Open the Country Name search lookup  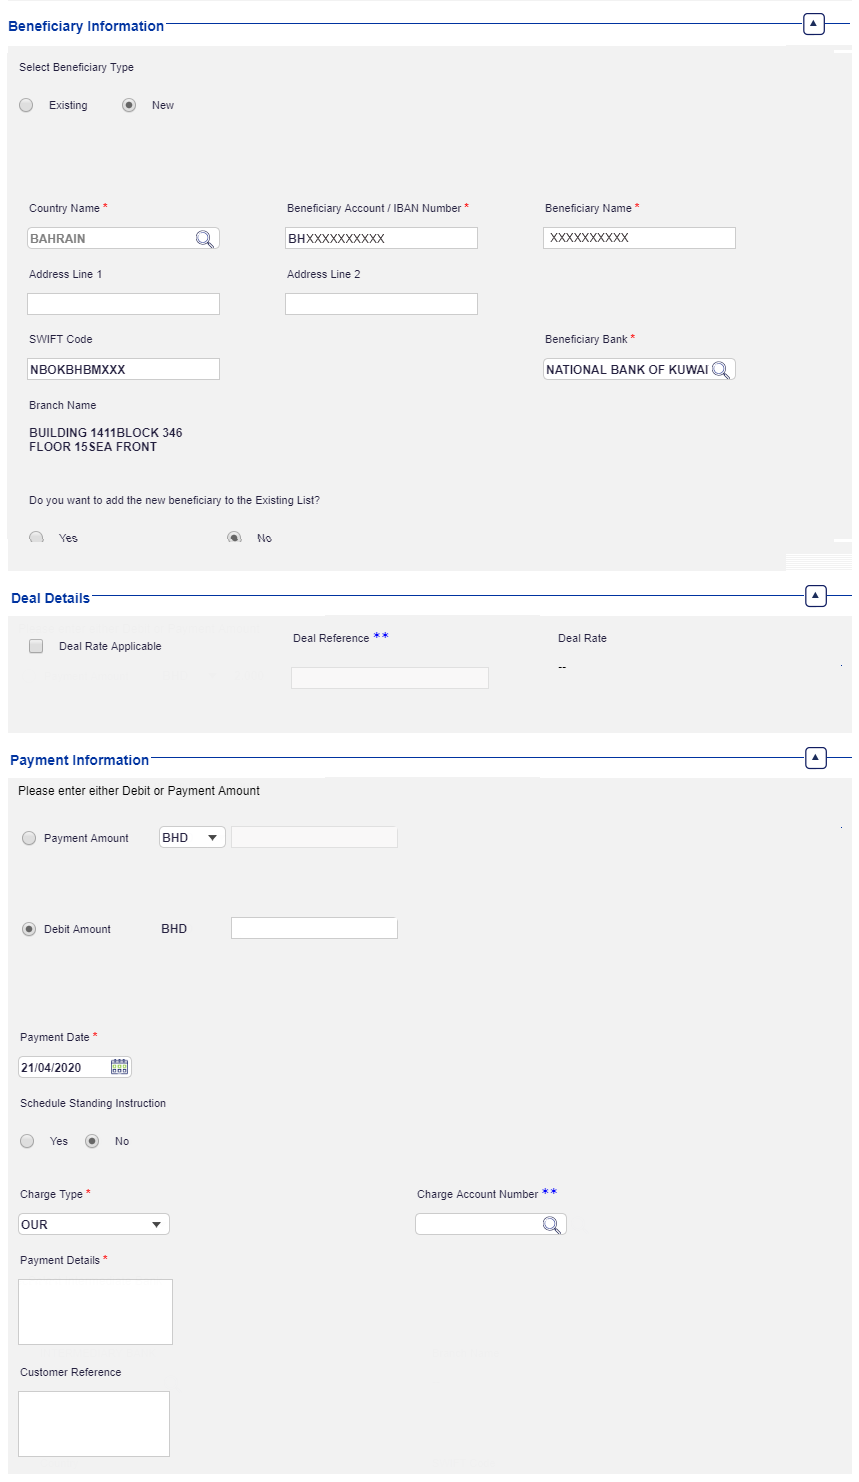205,239
